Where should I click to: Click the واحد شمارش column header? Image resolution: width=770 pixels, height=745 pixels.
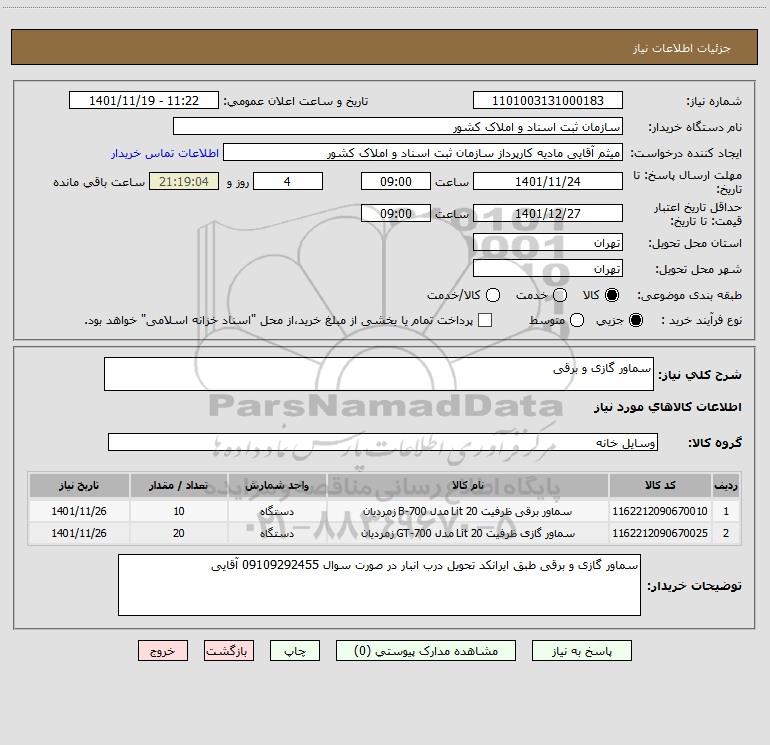coord(277,486)
